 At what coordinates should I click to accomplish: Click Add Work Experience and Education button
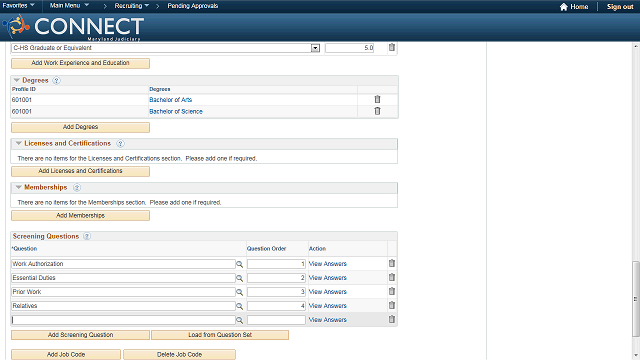pyautogui.click(x=80, y=63)
